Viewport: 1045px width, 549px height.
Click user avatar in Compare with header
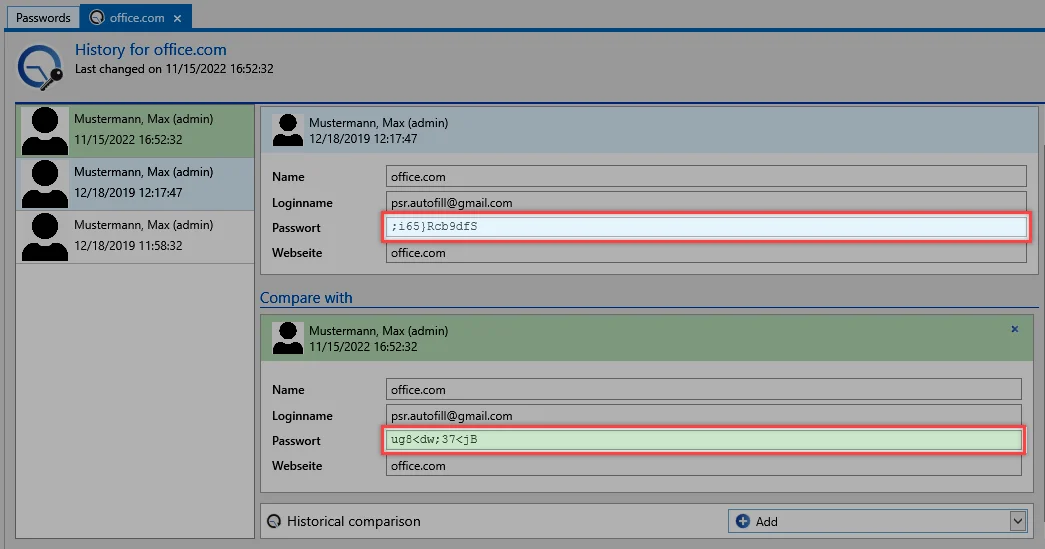click(288, 338)
